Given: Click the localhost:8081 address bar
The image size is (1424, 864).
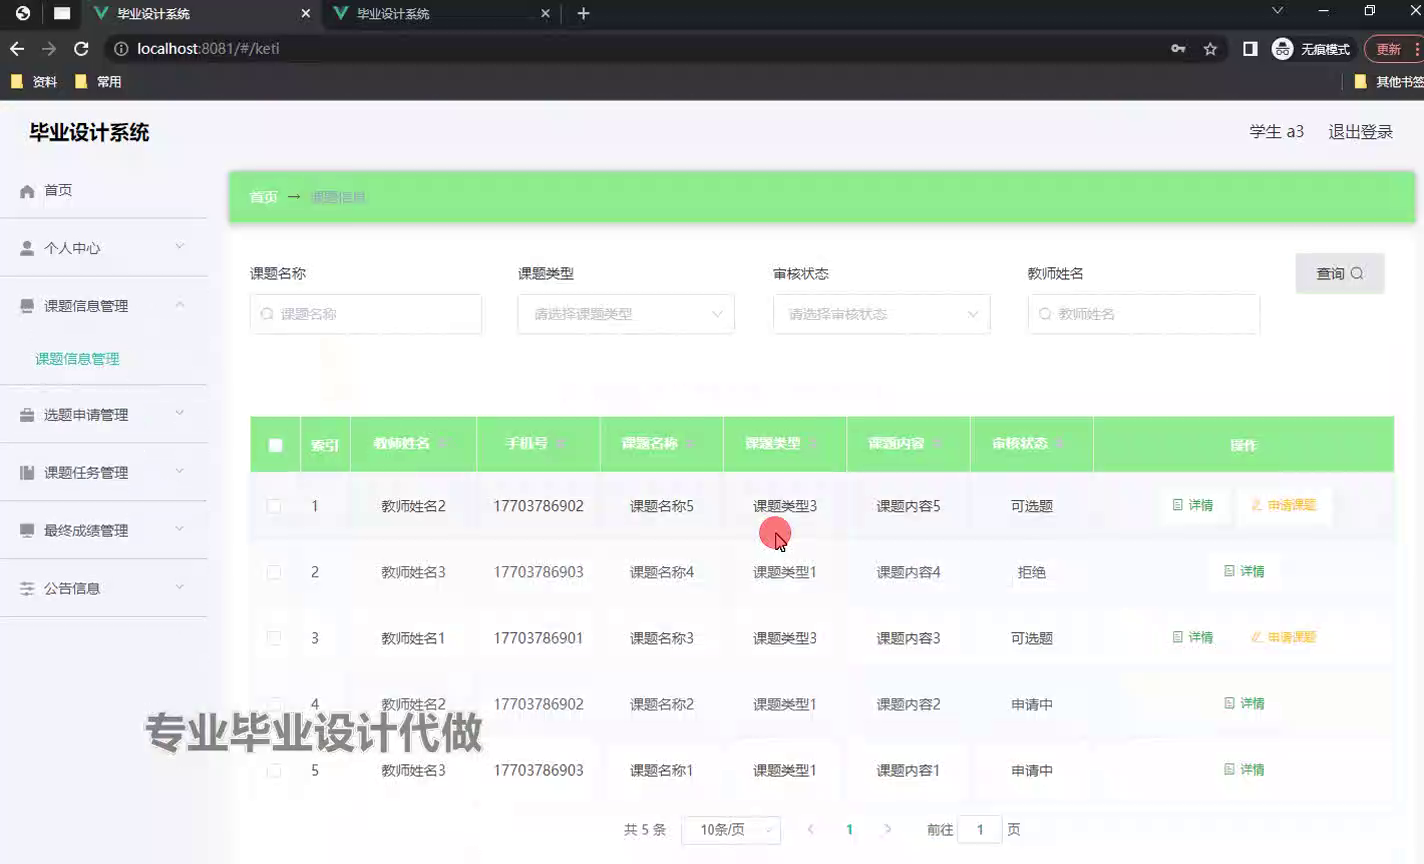Looking at the screenshot, I should point(640,48).
